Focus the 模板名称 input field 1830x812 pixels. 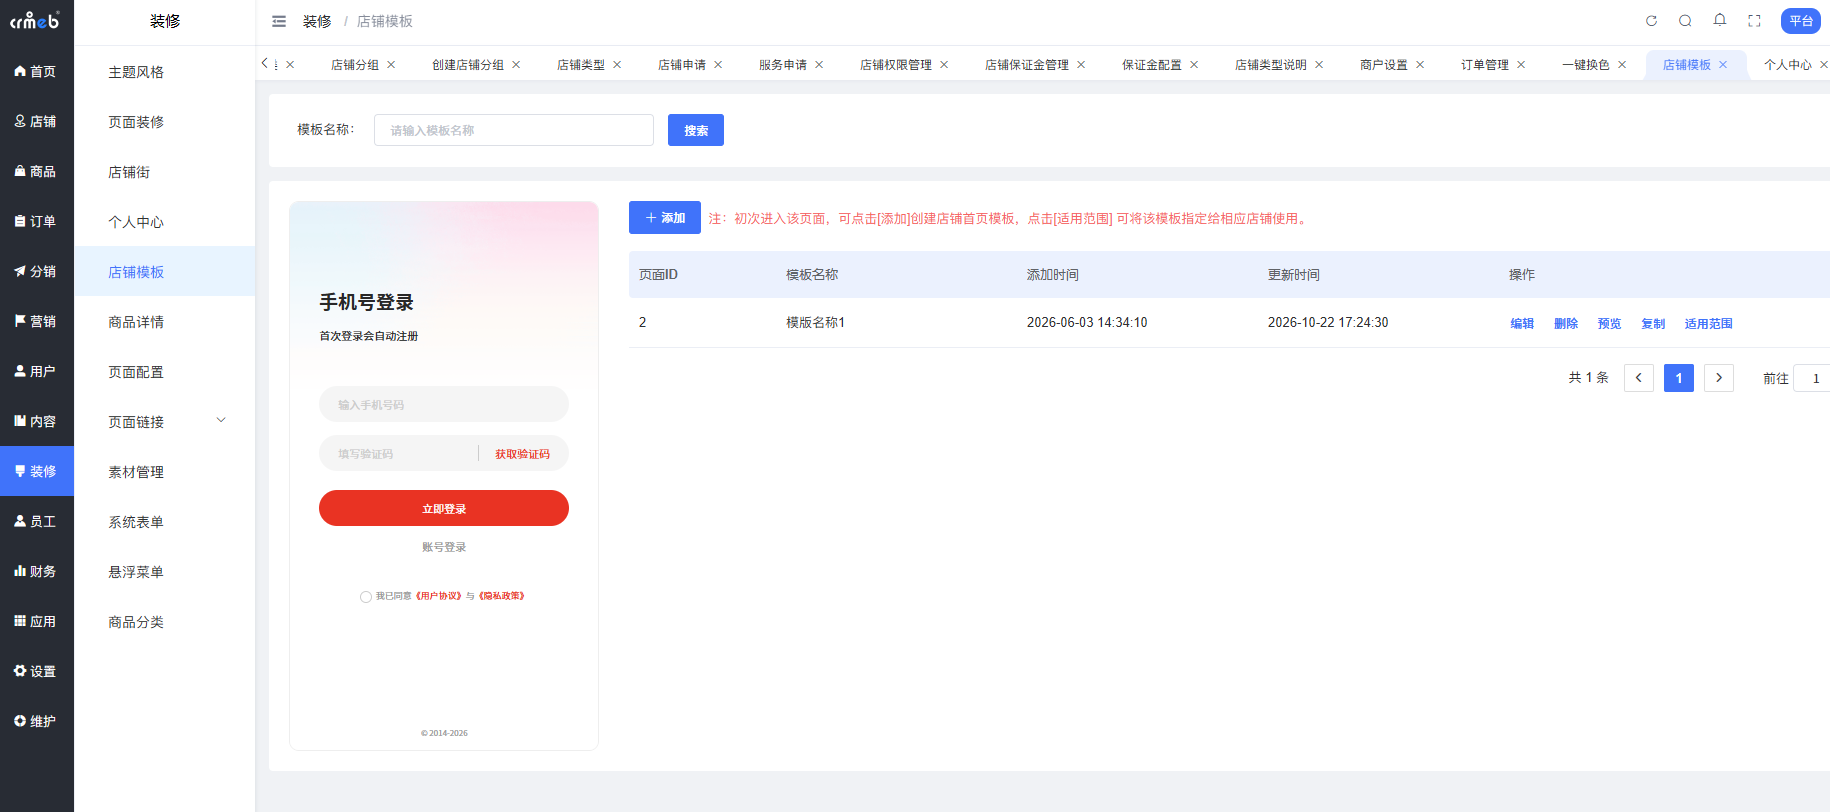(514, 130)
